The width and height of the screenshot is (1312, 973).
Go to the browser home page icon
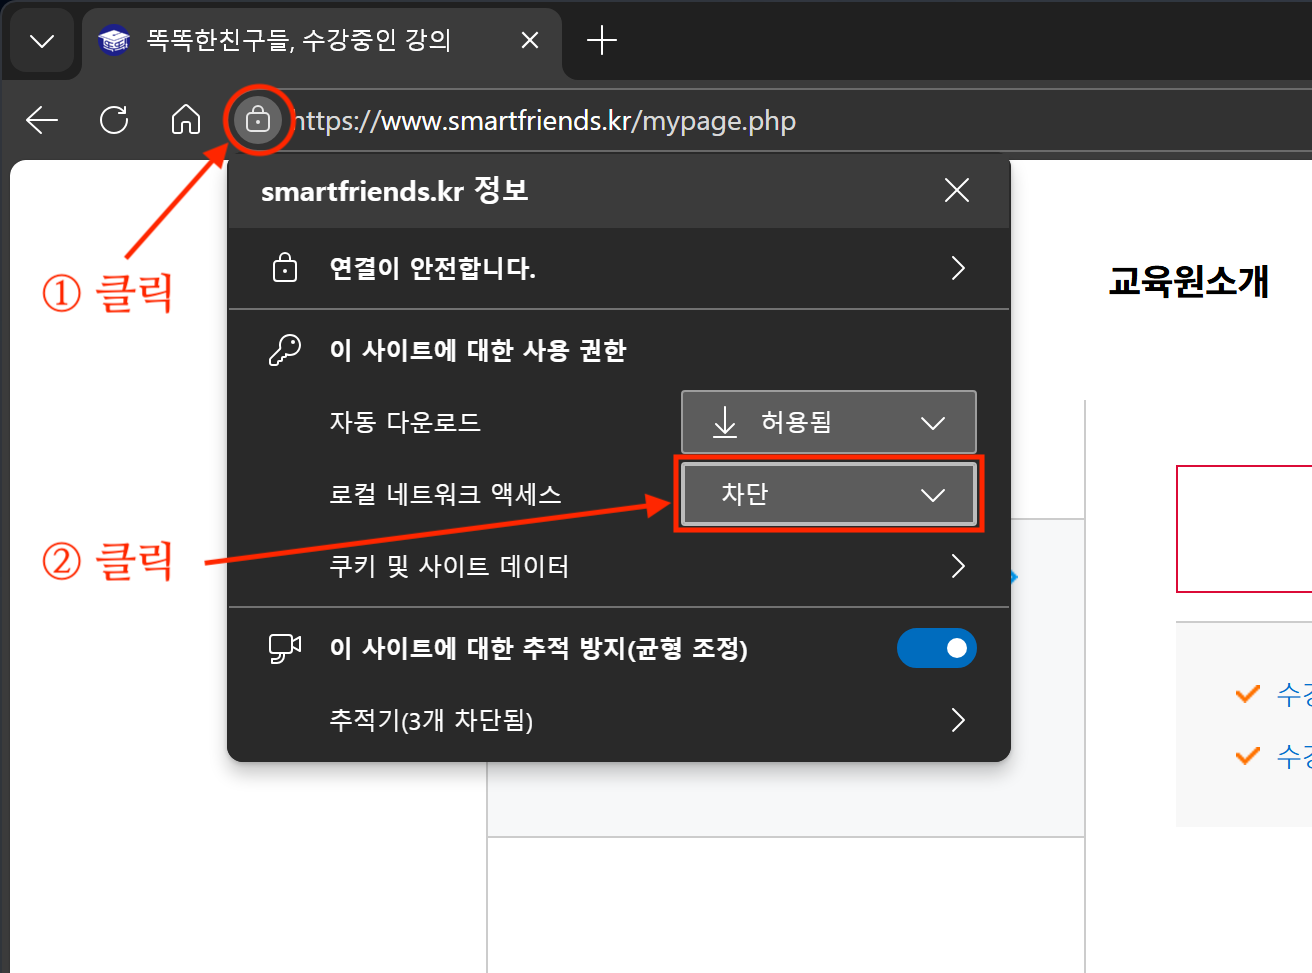click(x=185, y=121)
